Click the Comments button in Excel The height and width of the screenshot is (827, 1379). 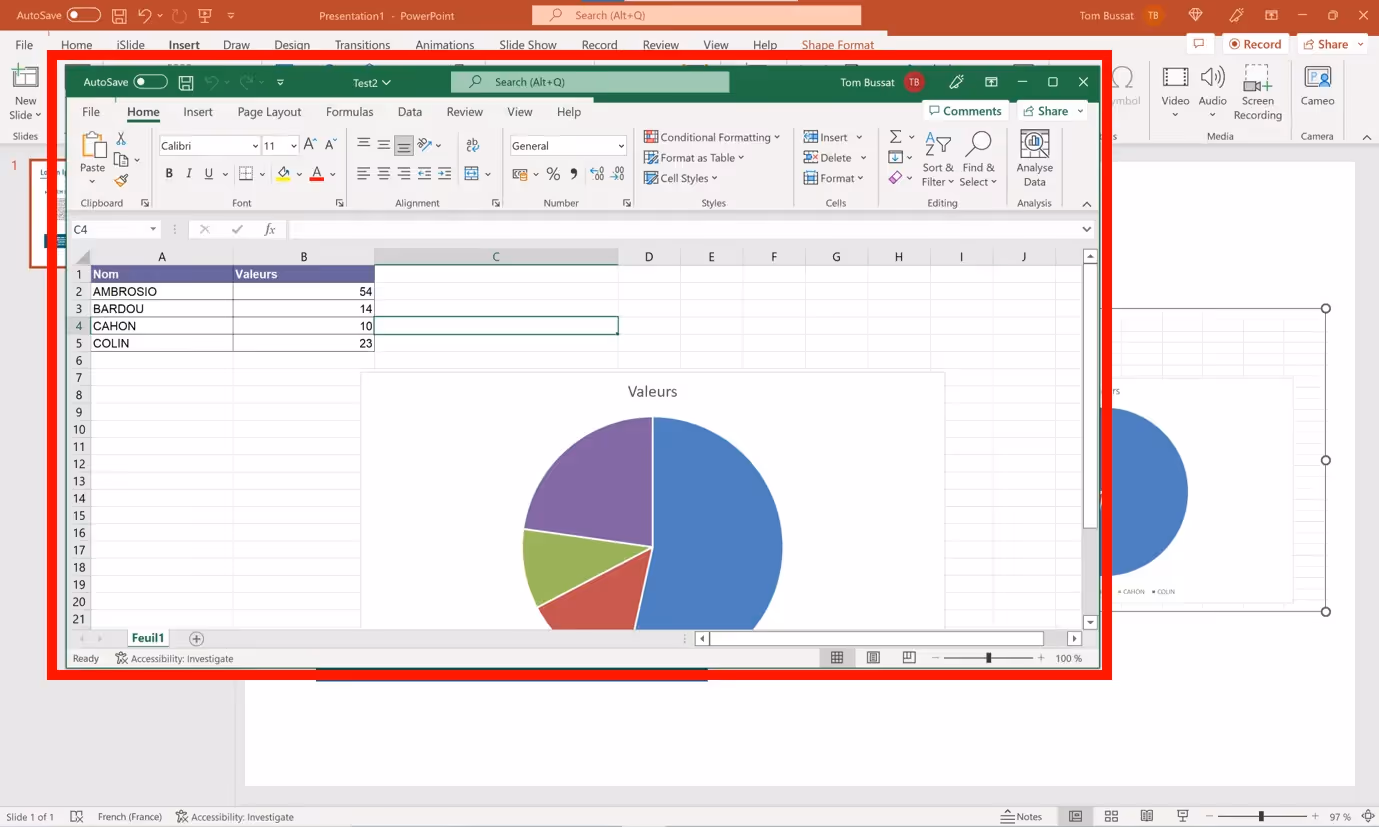965,111
